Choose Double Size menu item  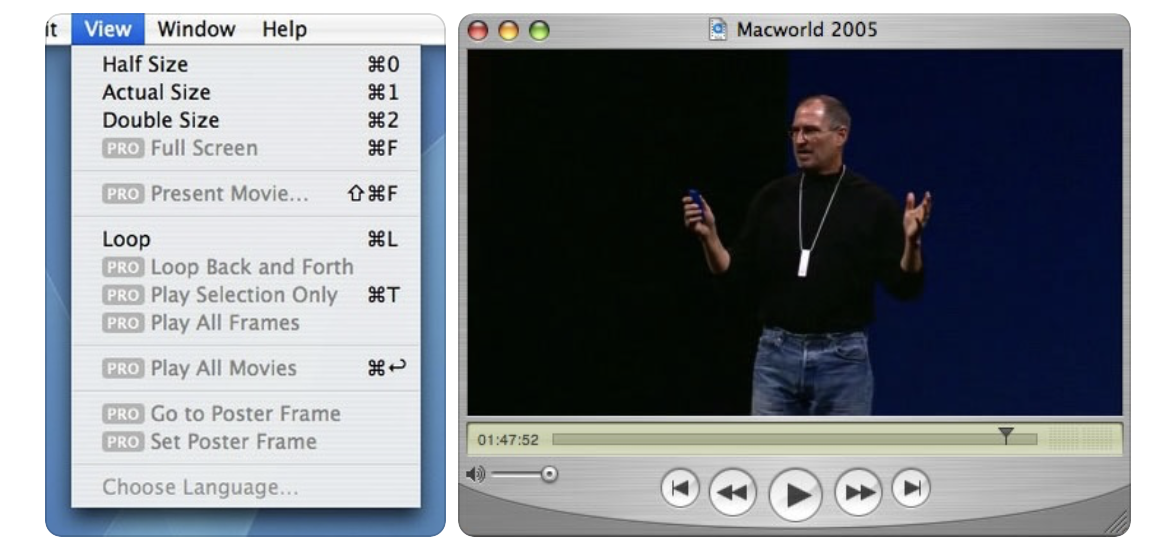[160, 120]
